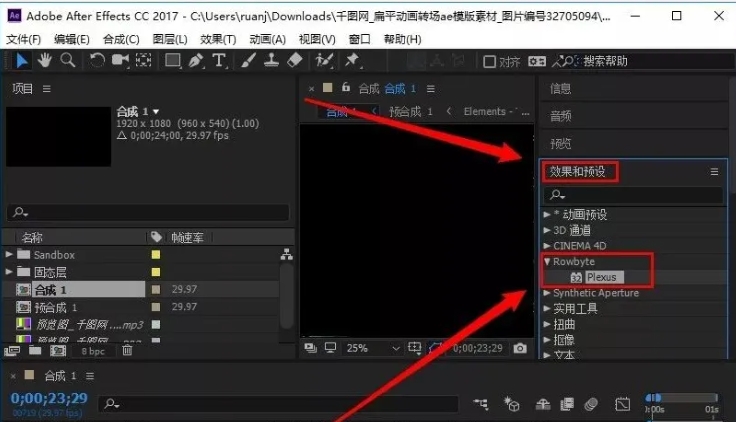Image resolution: width=736 pixels, height=422 pixels.
Task: Open the 预览 panel
Action: pos(560,143)
